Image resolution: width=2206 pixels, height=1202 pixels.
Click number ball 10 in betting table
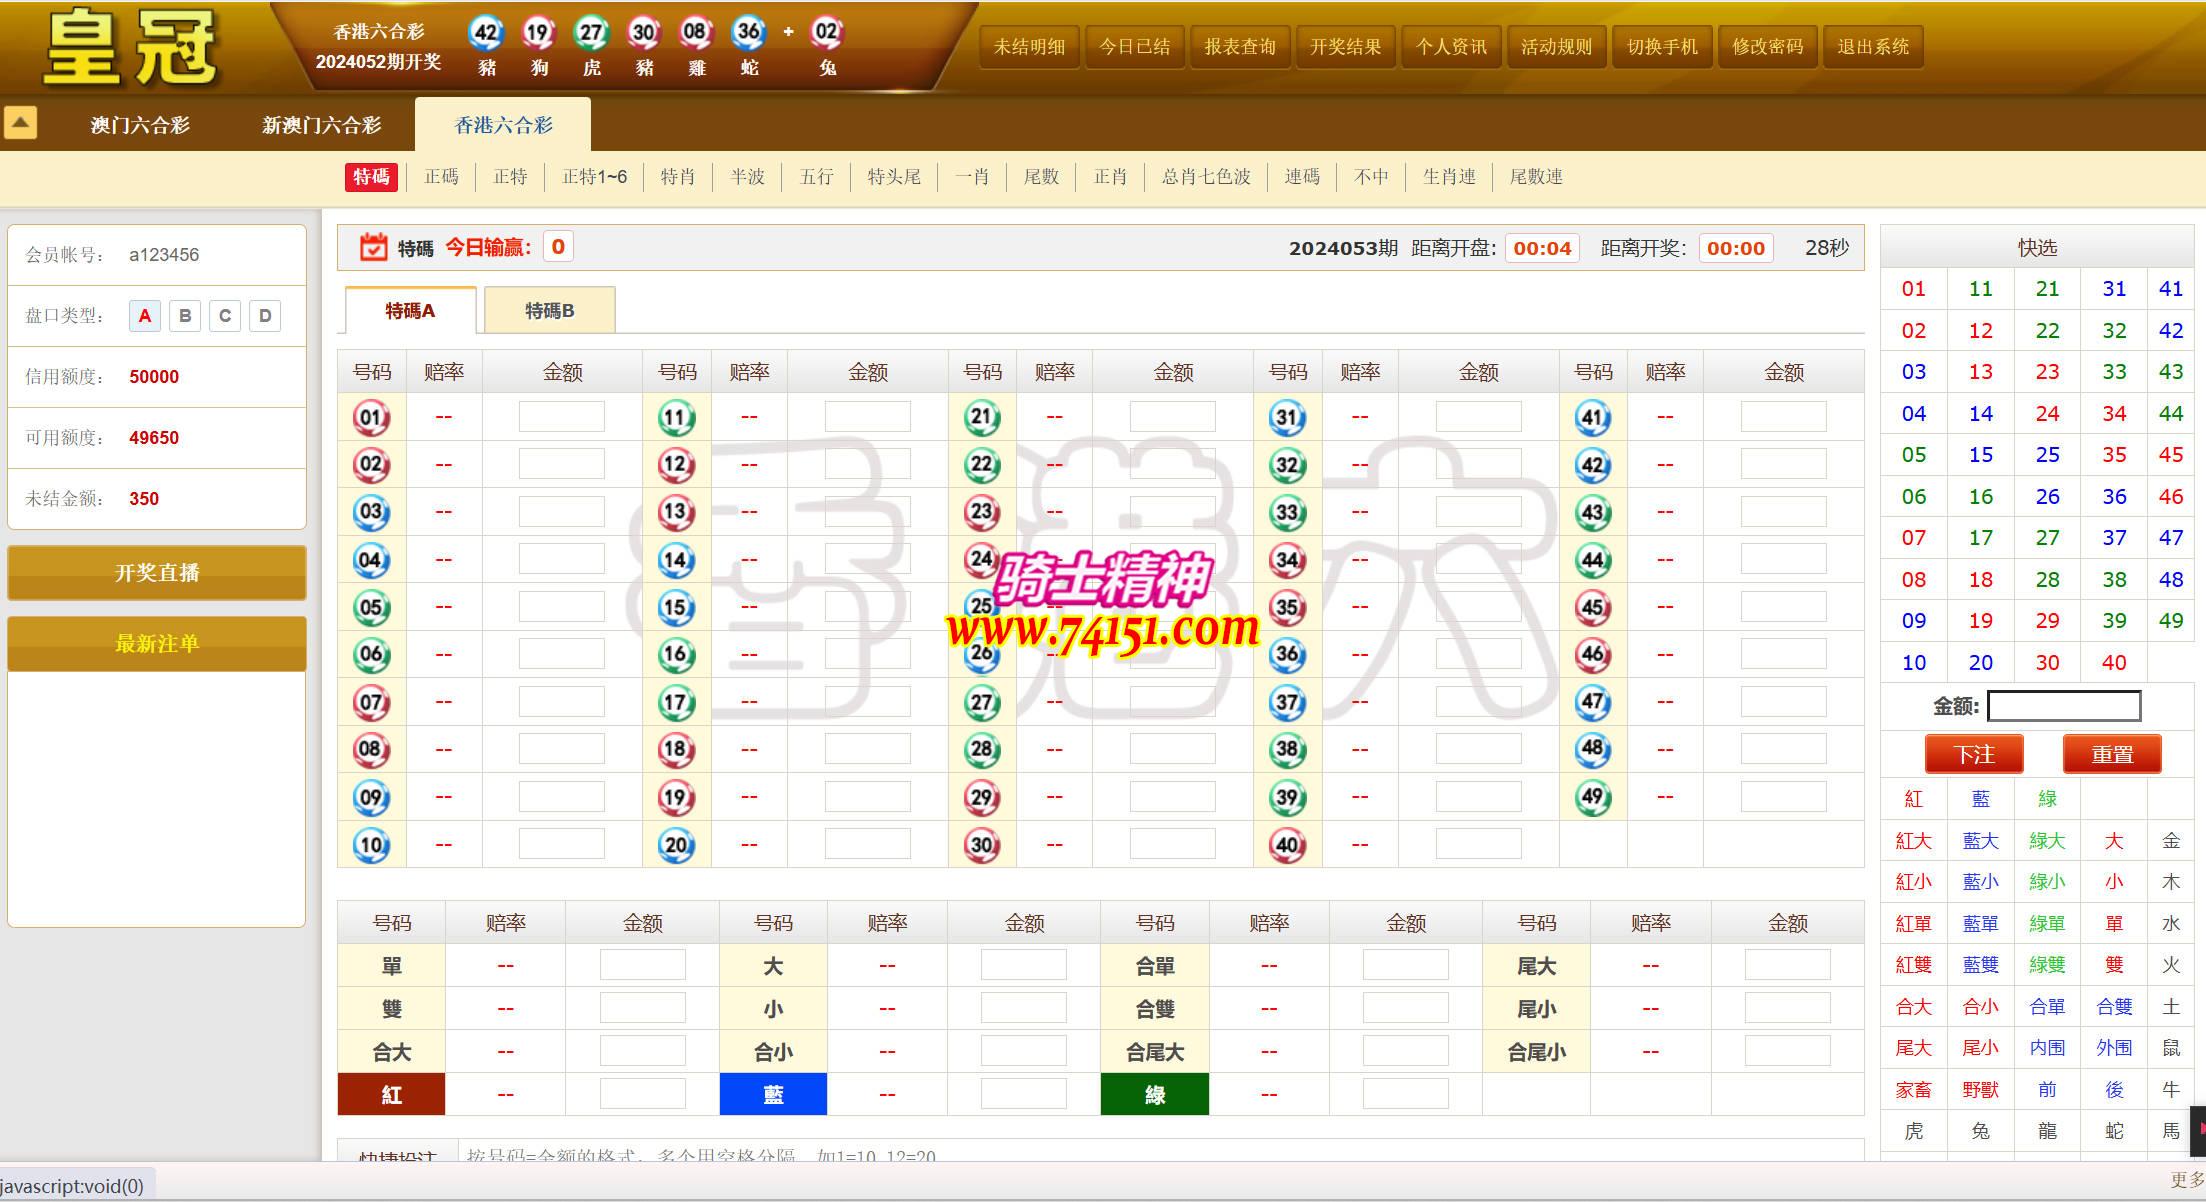371,845
